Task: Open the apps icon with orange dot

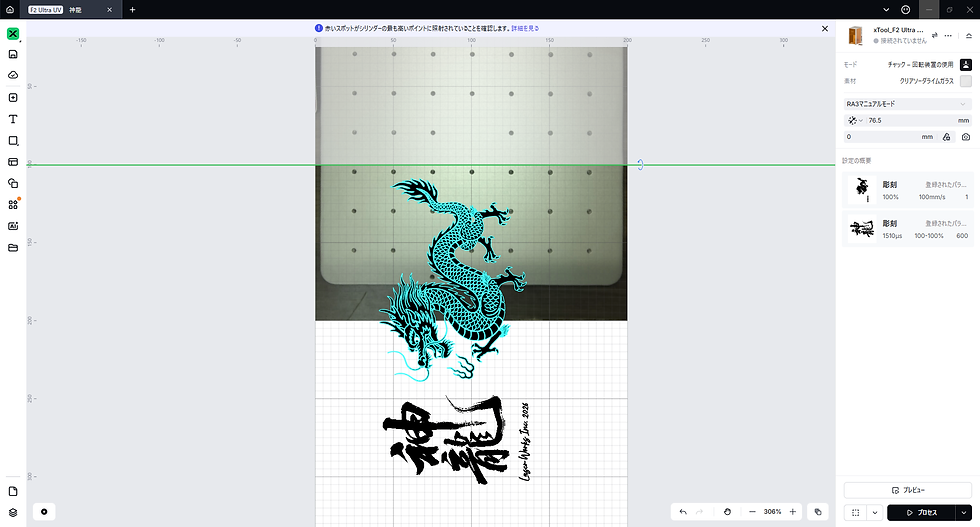Action: point(13,204)
